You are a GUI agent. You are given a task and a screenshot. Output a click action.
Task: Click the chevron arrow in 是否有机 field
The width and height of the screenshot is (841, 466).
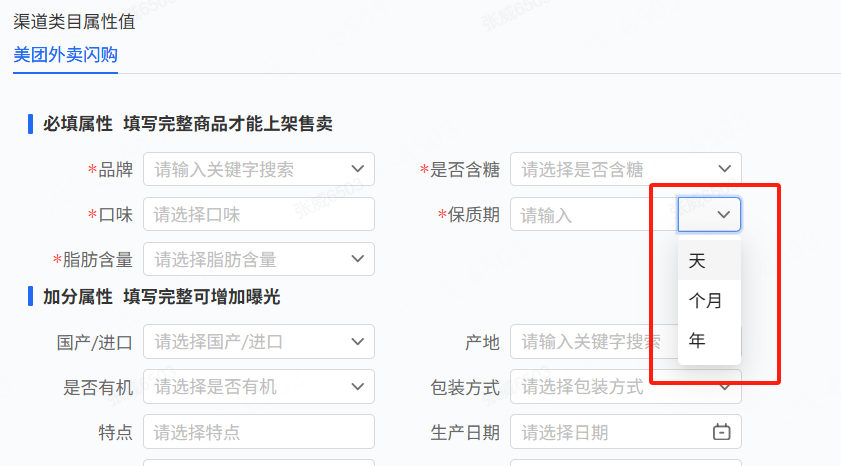click(358, 387)
